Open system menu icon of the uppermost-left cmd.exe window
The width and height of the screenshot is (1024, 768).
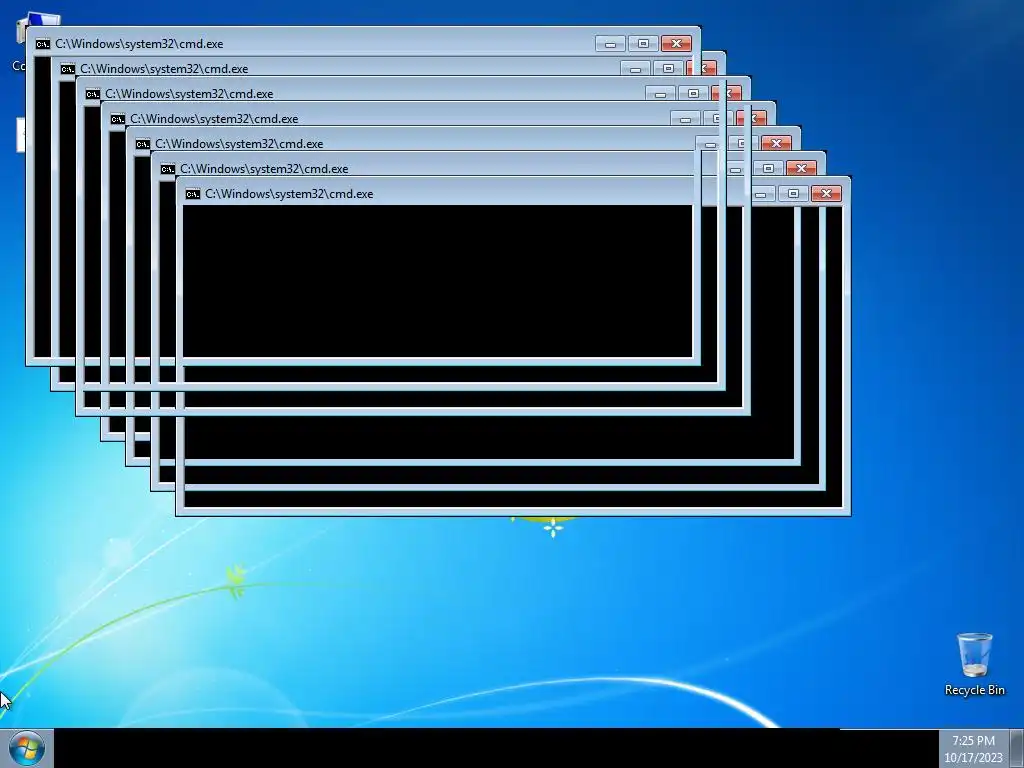[43, 44]
